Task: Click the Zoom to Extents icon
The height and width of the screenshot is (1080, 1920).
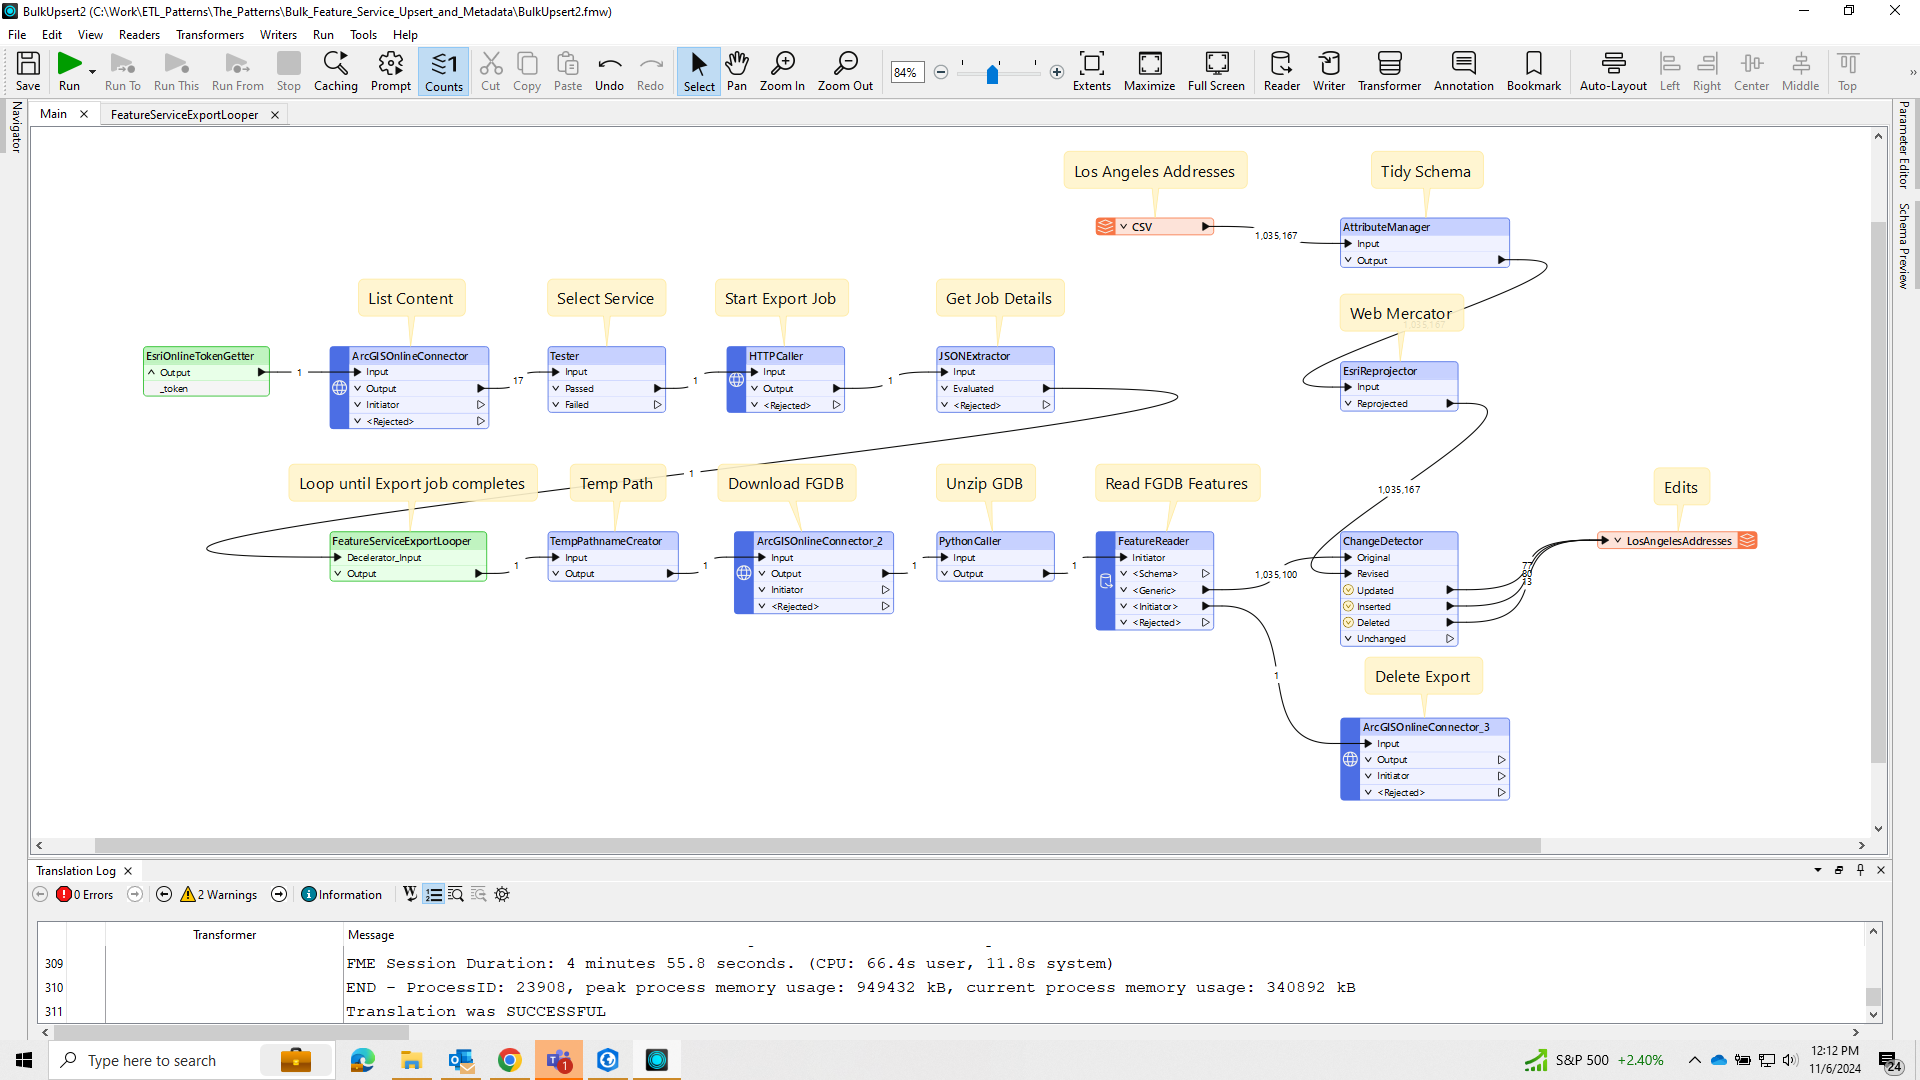Action: pyautogui.click(x=1092, y=71)
